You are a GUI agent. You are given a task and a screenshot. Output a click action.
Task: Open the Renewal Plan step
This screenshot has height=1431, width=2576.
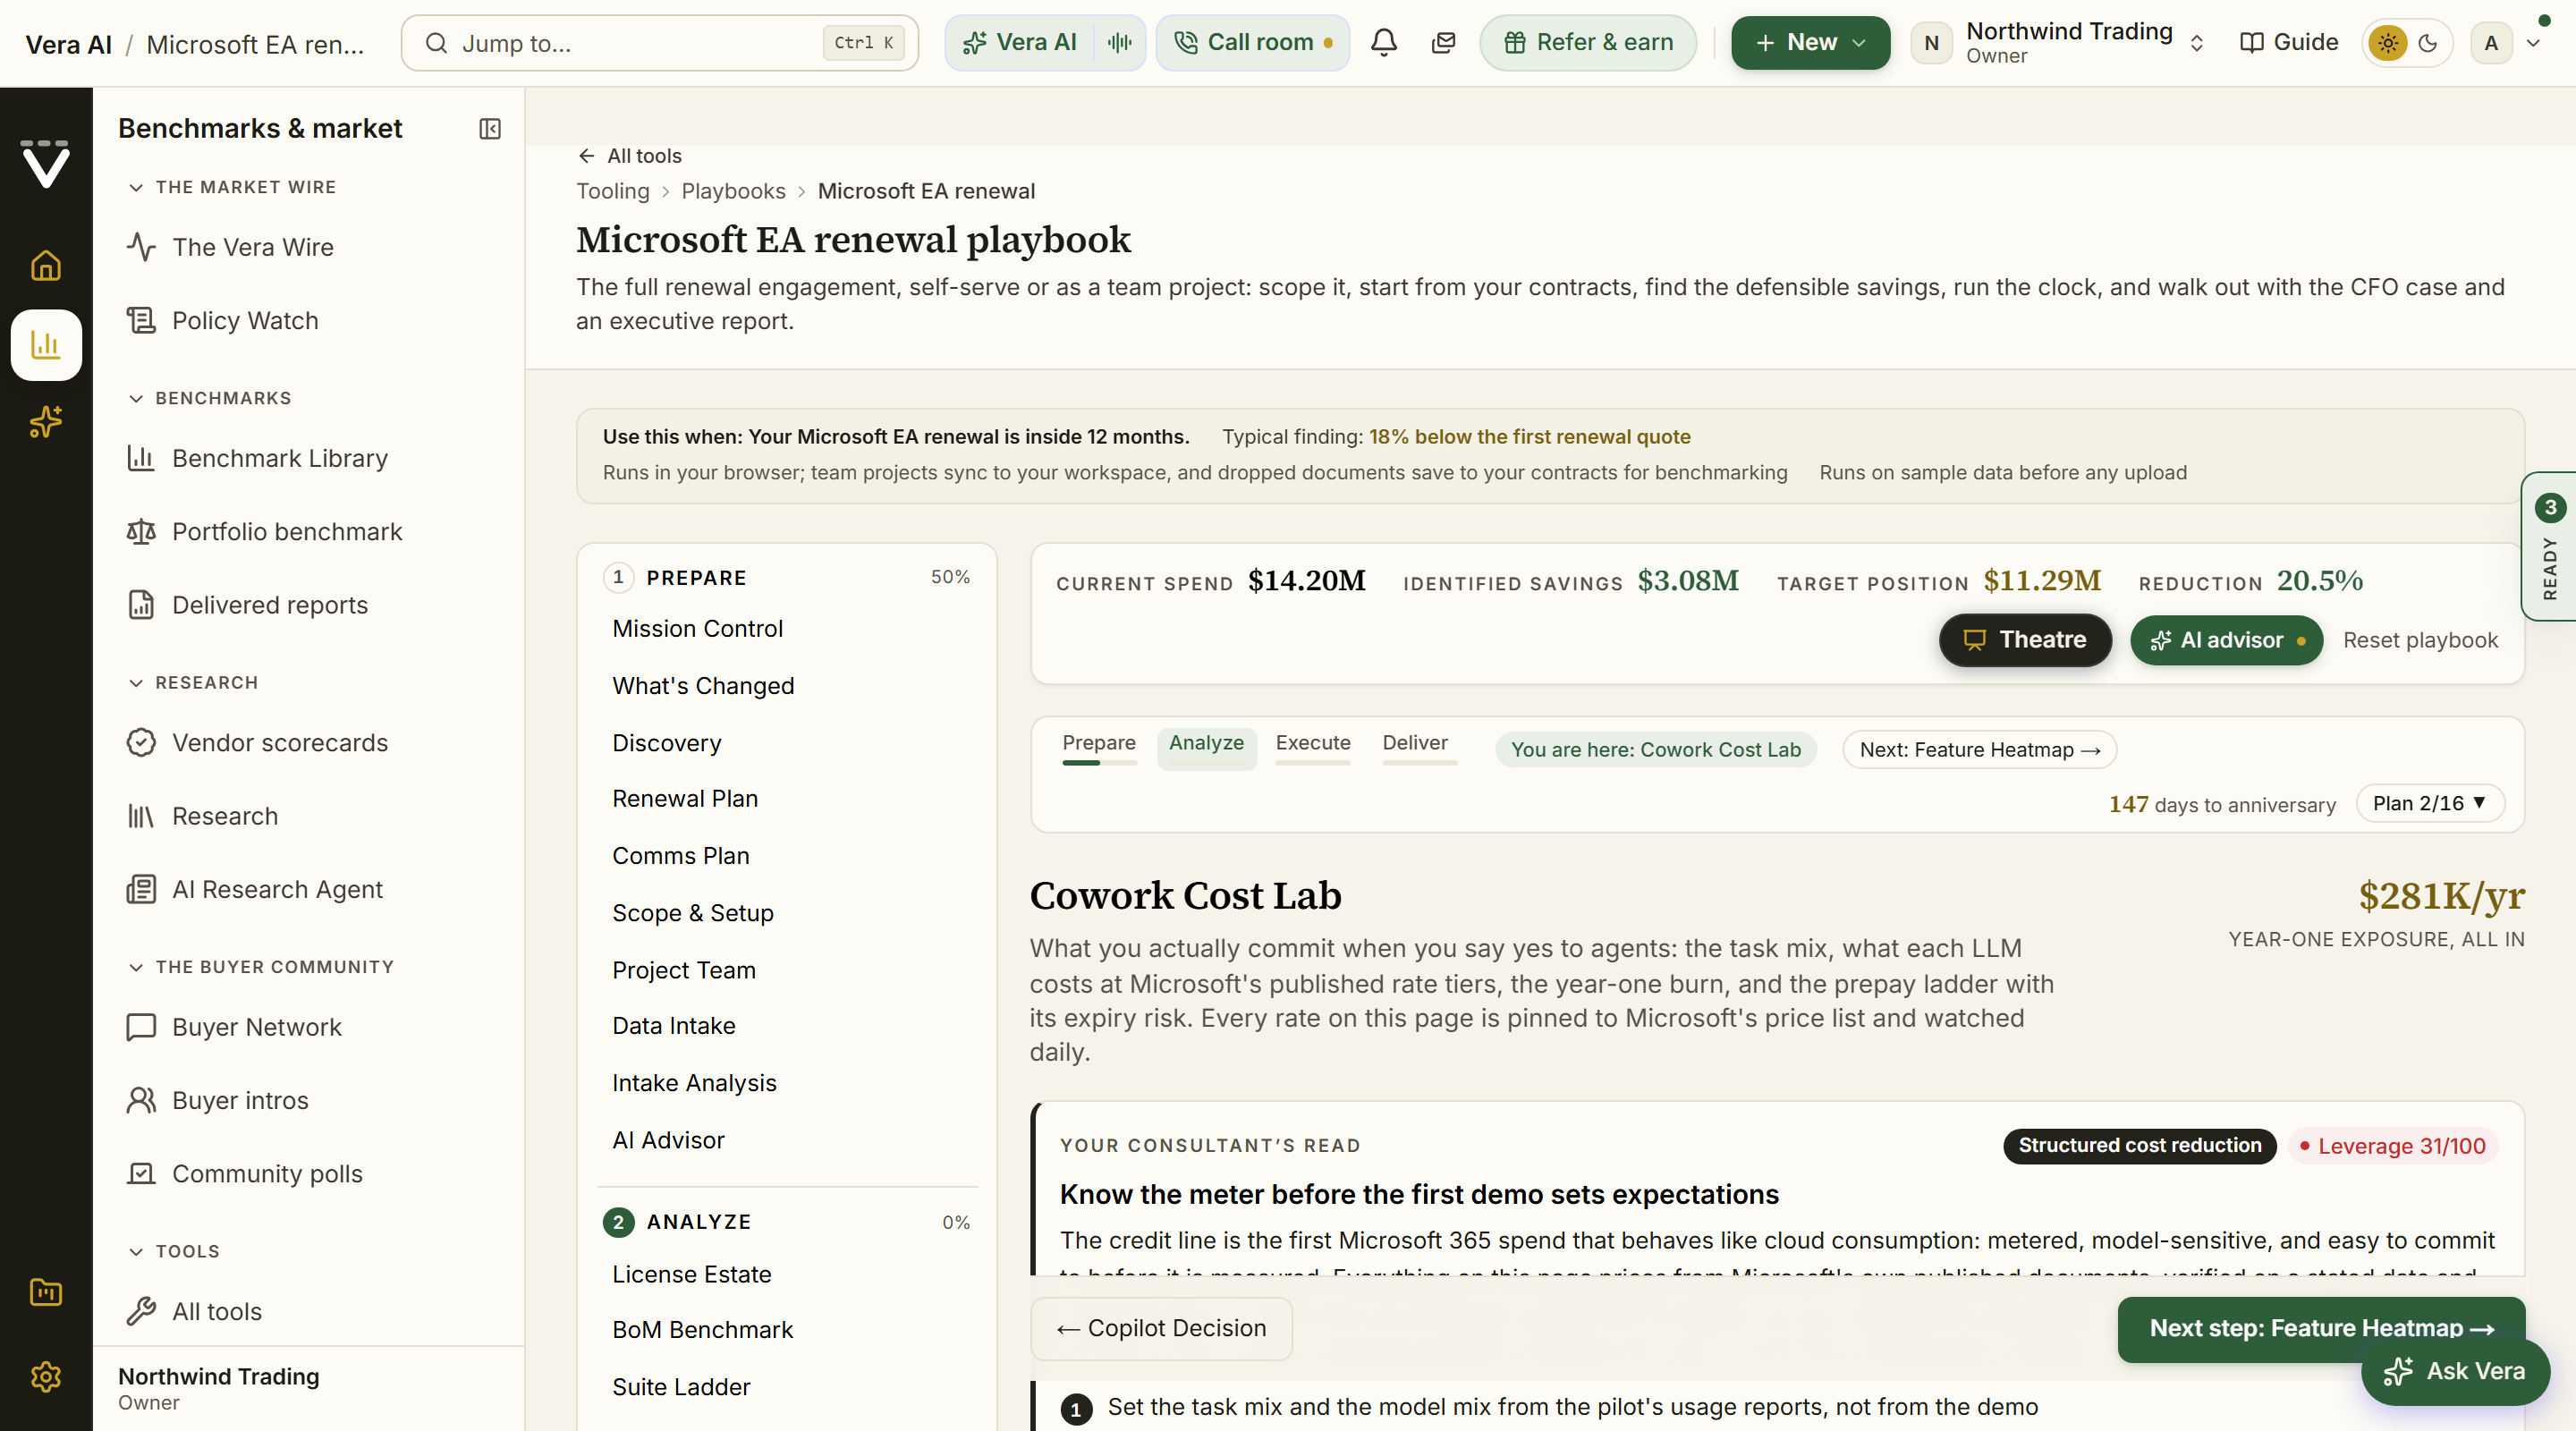coord(685,799)
